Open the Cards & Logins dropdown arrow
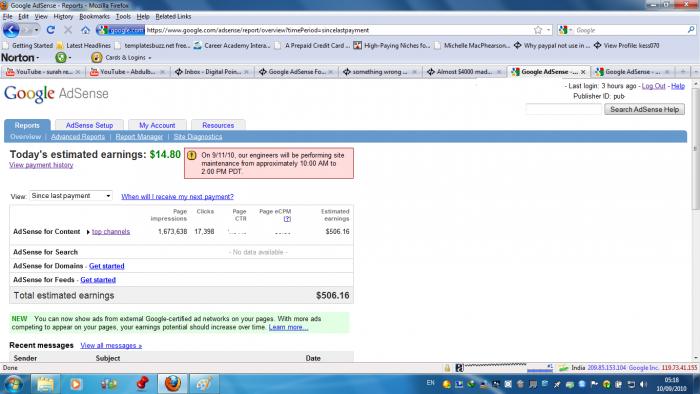Image resolution: width=700 pixels, height=394 pixels. (x=150, y=58)
